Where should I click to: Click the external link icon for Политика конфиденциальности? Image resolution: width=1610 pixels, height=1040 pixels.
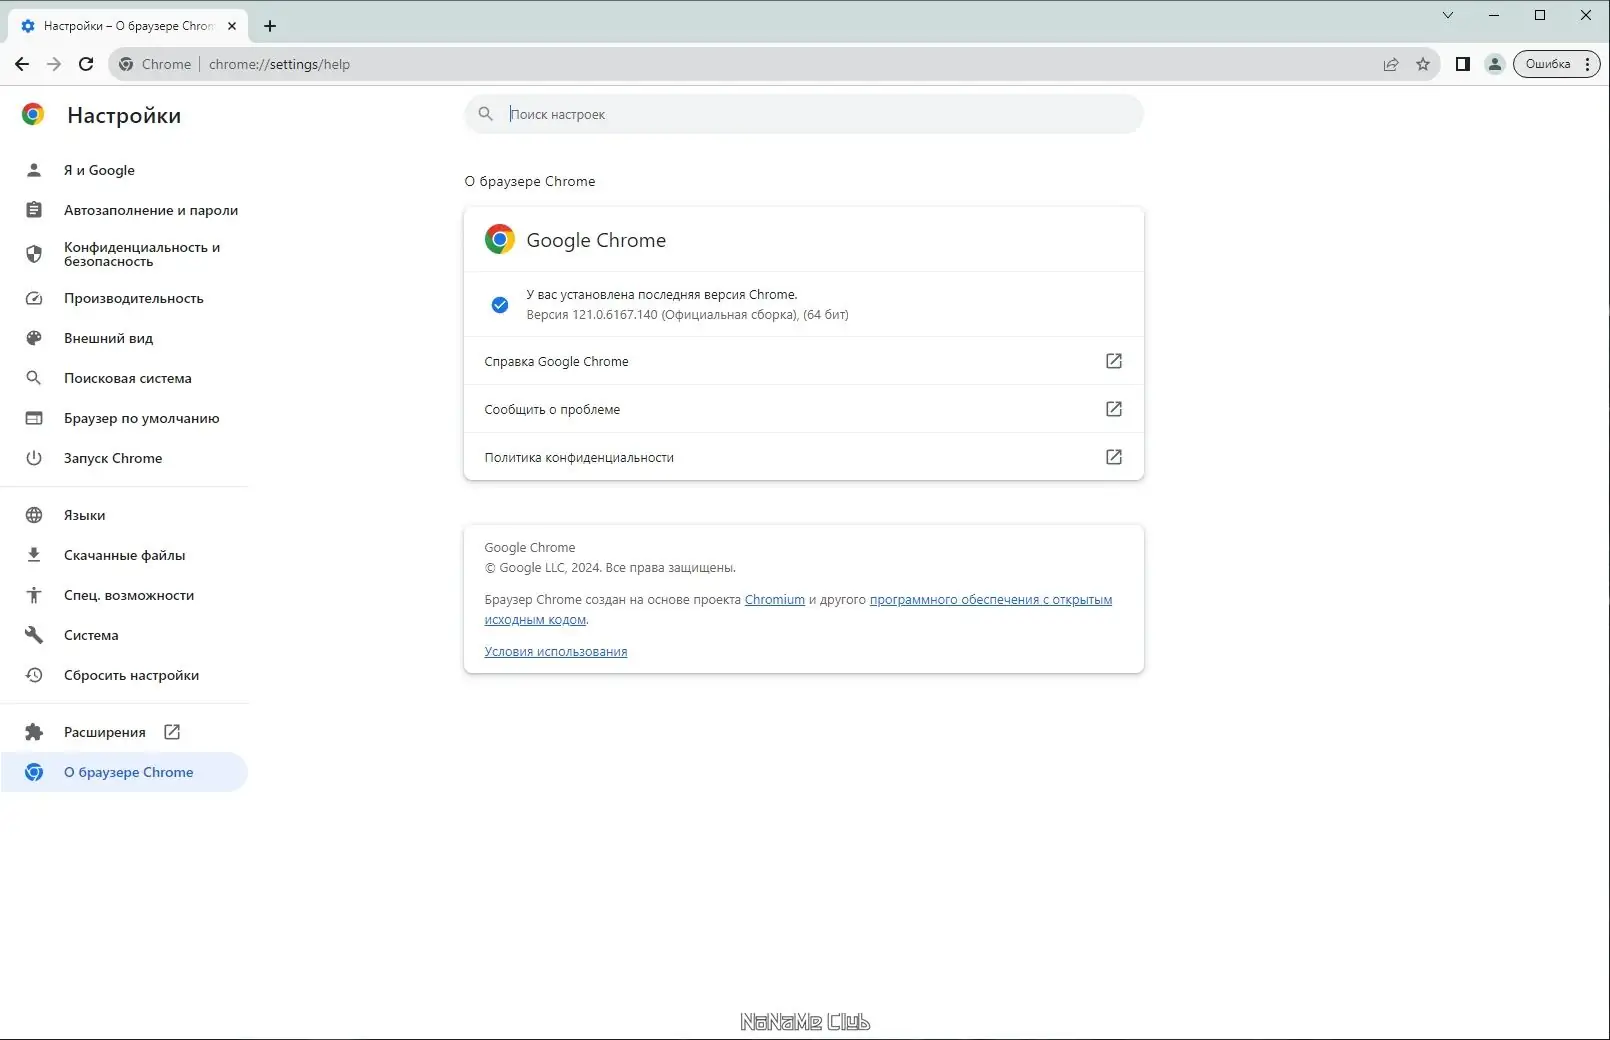1114,457
